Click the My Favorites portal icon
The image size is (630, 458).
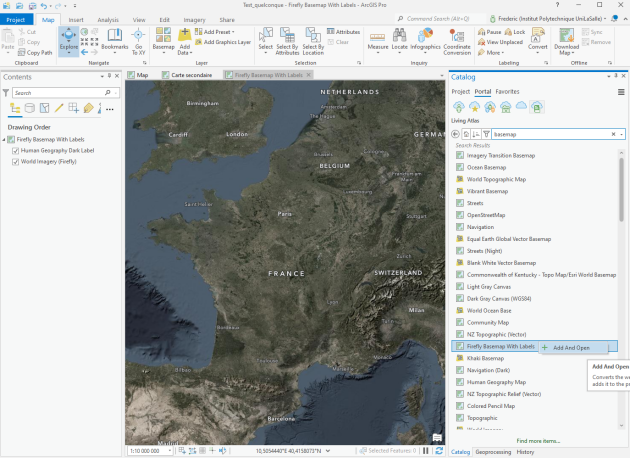pyautogui.click(x=475, y=107)
